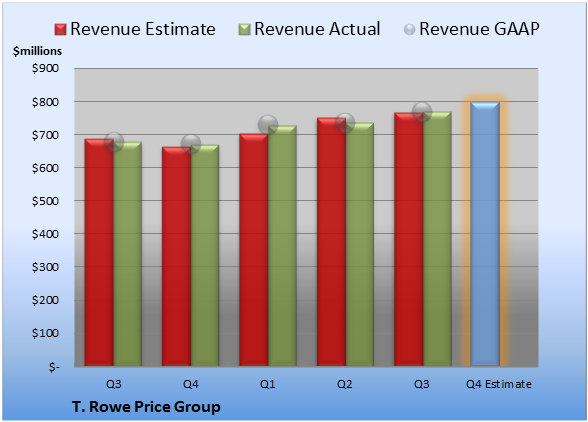This screenshot has width=588, height=422.
Task: Click the red Revenue Estimate legend swatch
Action: pyautogui.click(x=60, y=30)
